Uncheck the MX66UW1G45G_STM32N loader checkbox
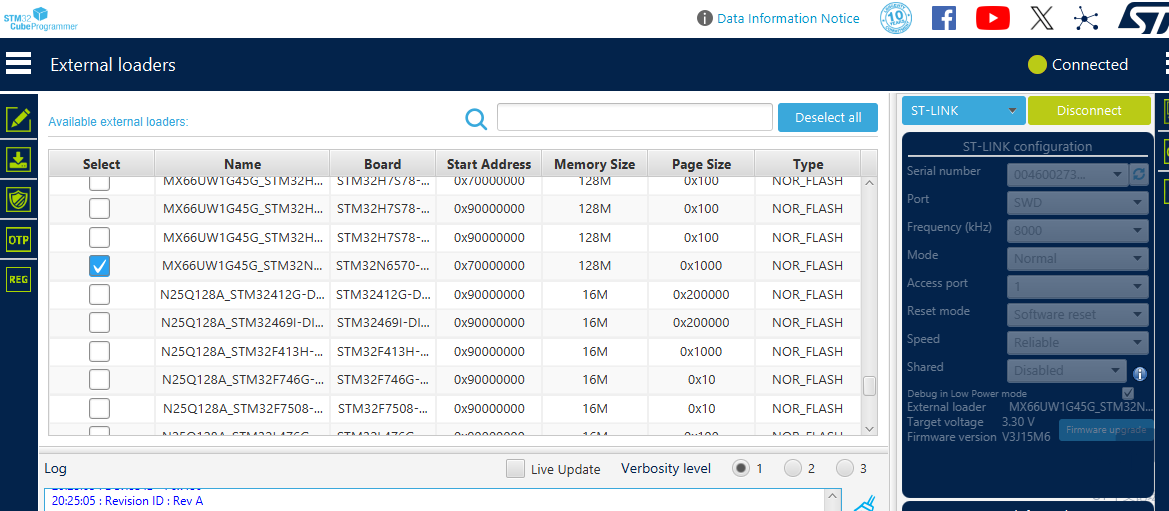Screen dimensions: 1169x511 click(x=99, y=266)
